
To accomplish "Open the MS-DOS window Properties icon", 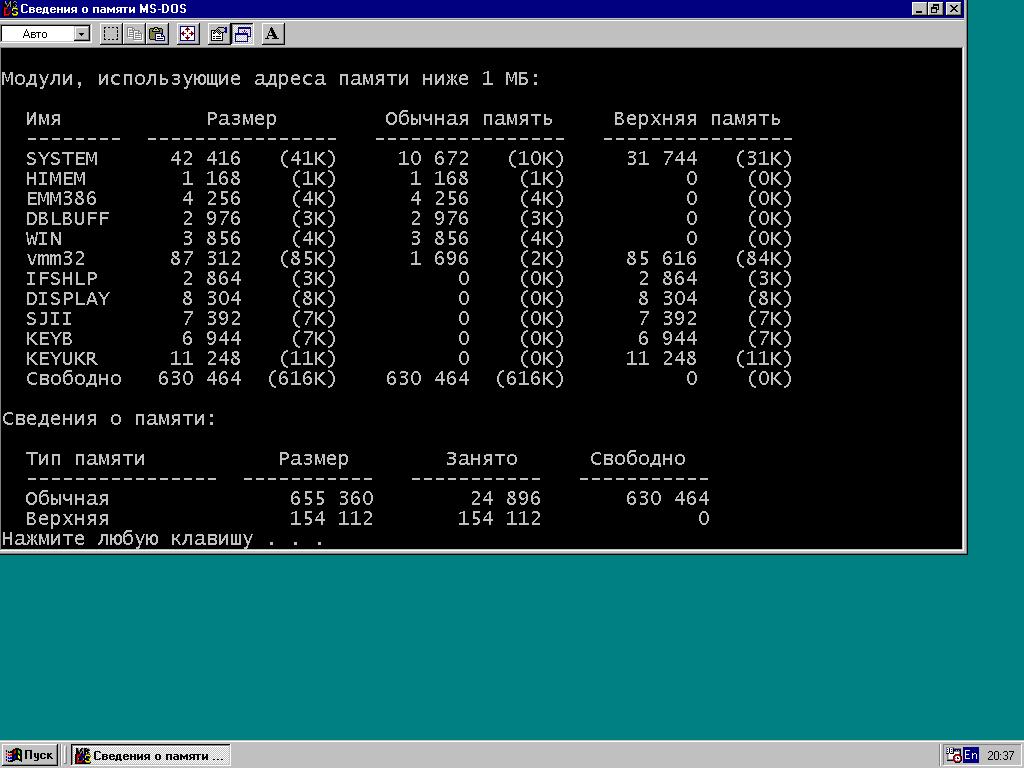I will [x=218, y=34].
